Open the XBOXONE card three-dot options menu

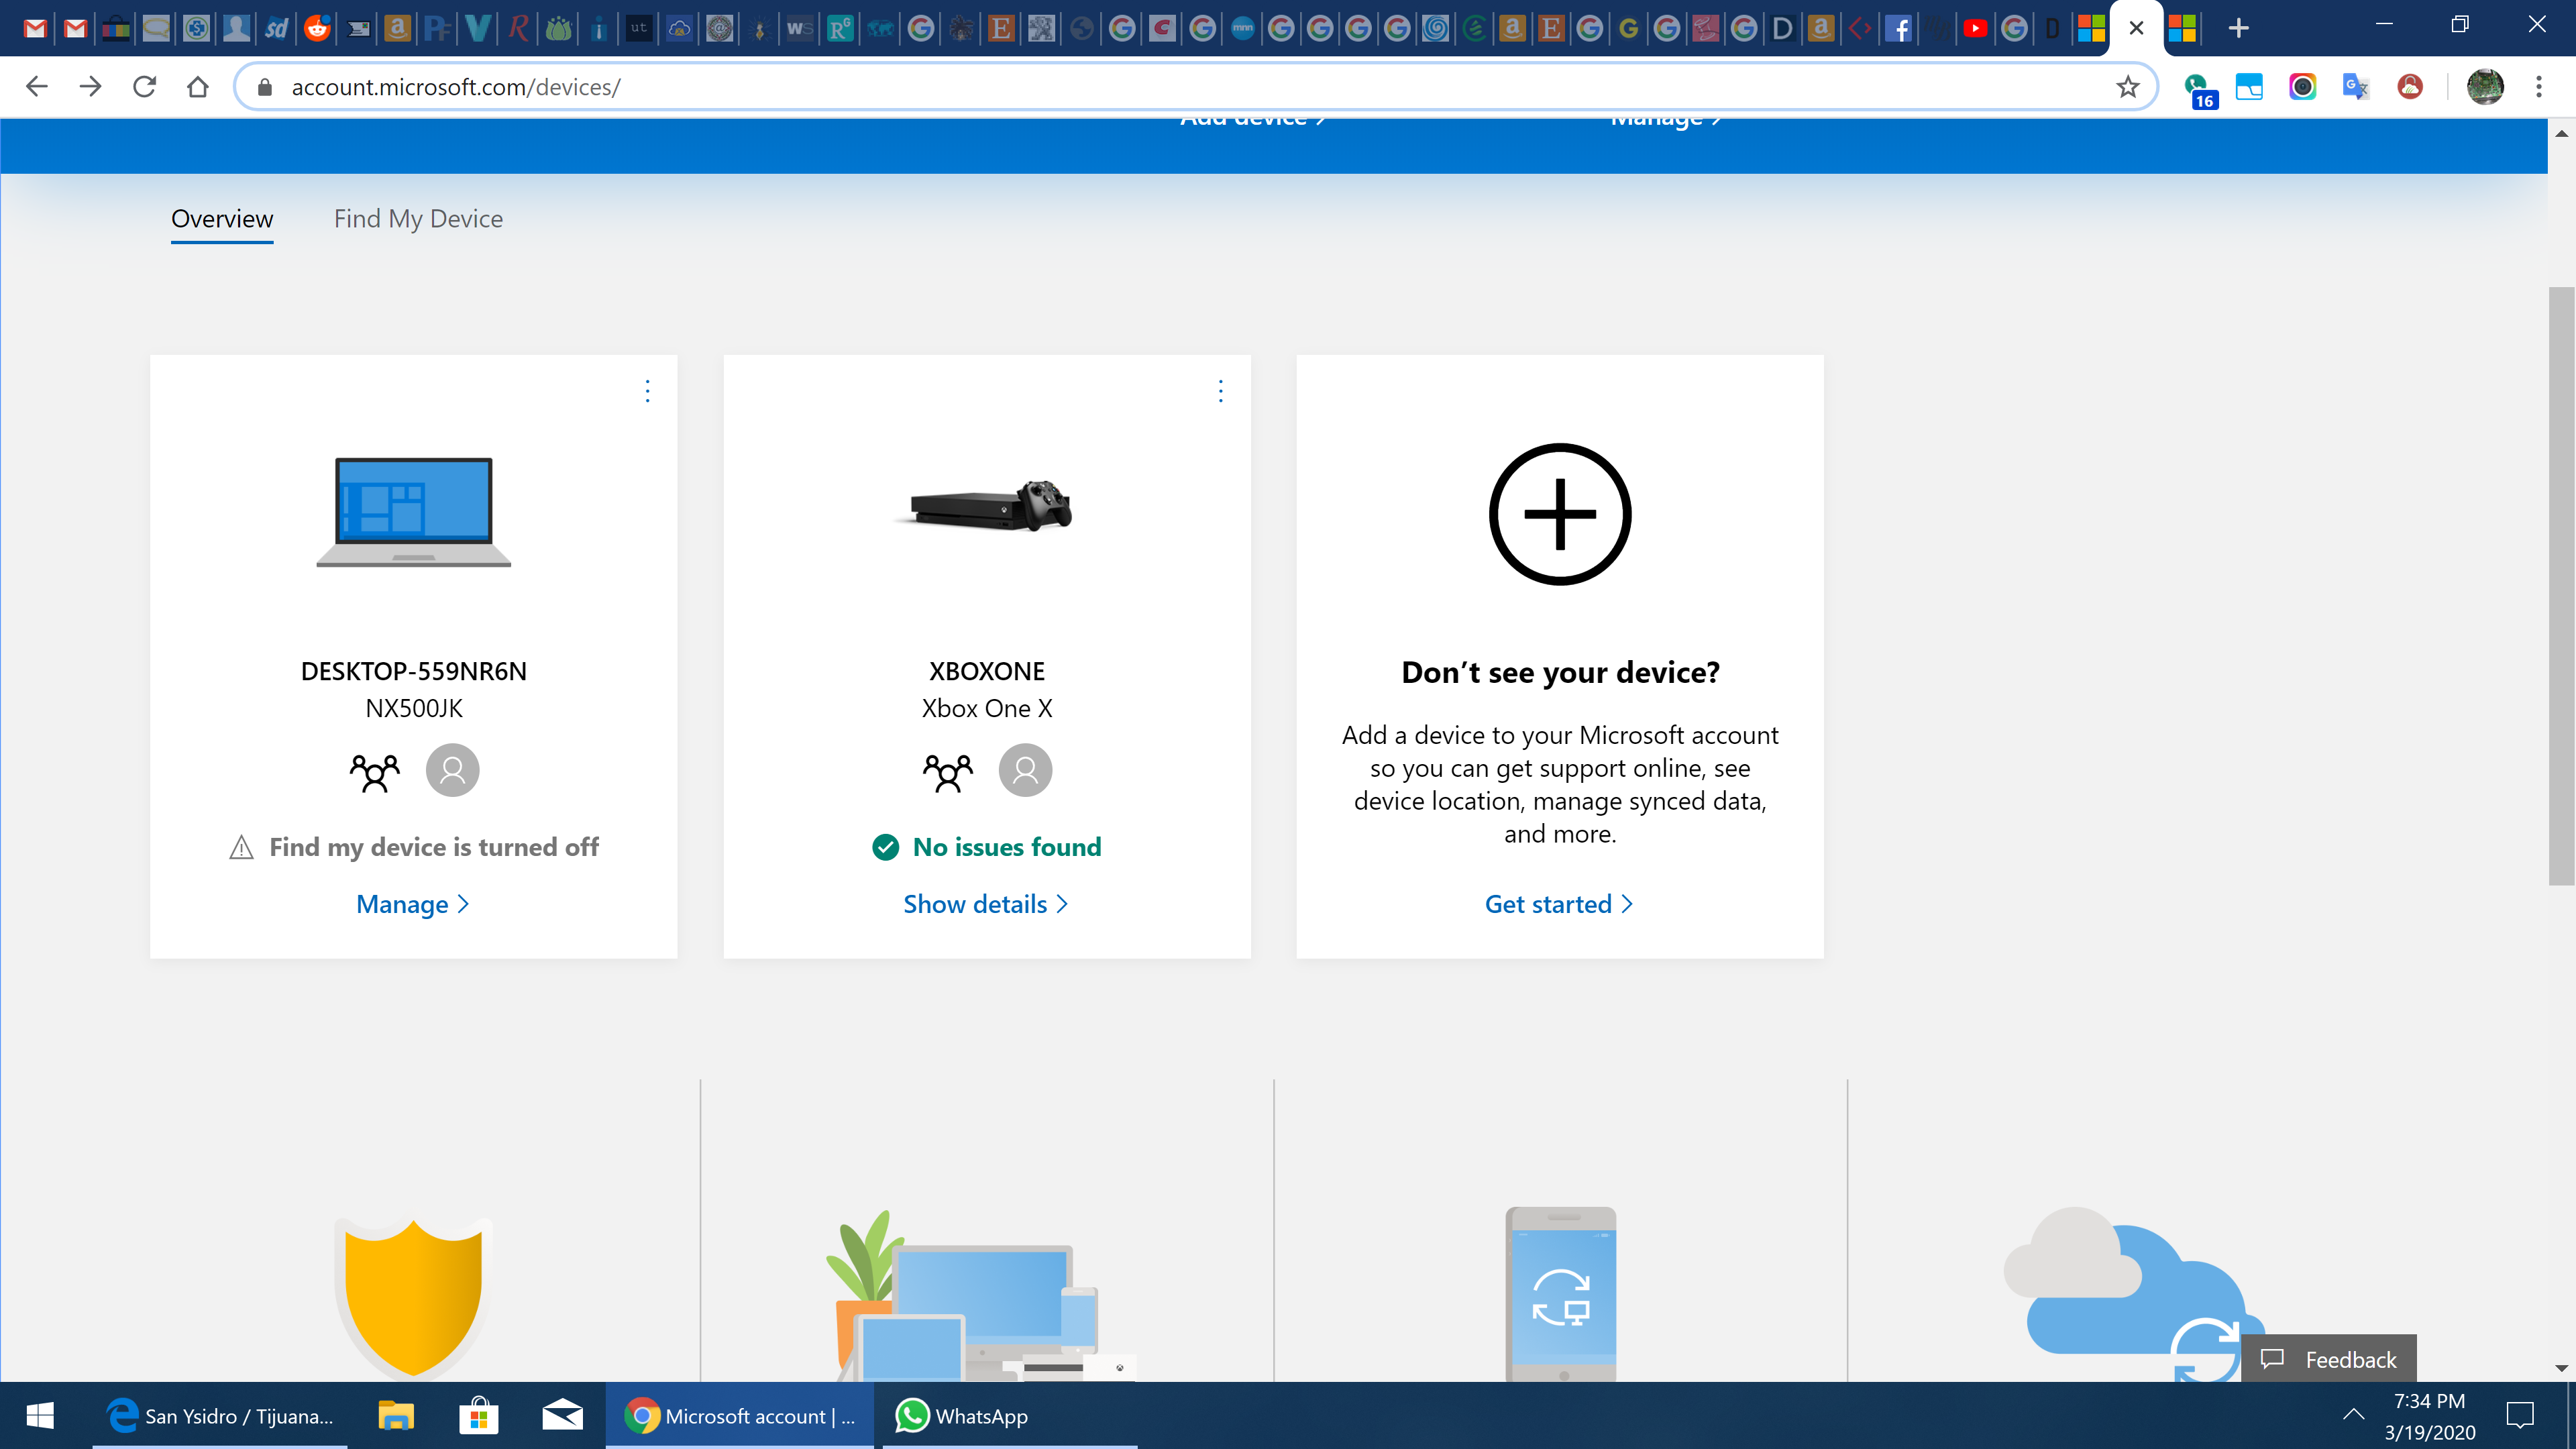(1220, 391)
